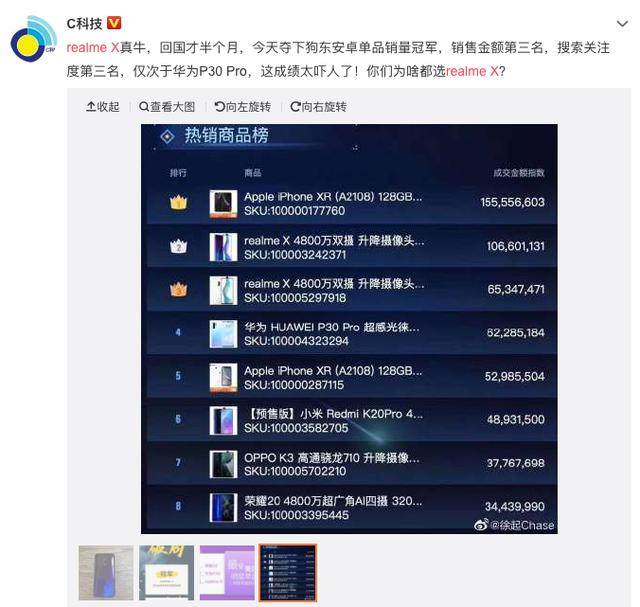Click the realme X product image SKU:100005297918
The image size is (640, 607).
[223, 290]
